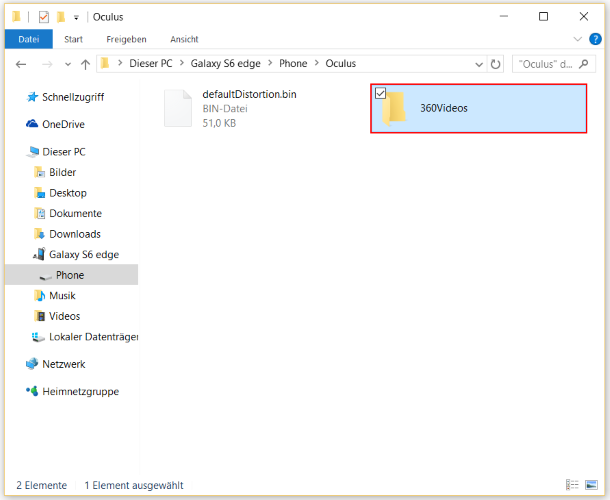Open Netzwerk in the navigation pane

click(x=55, y=364)
